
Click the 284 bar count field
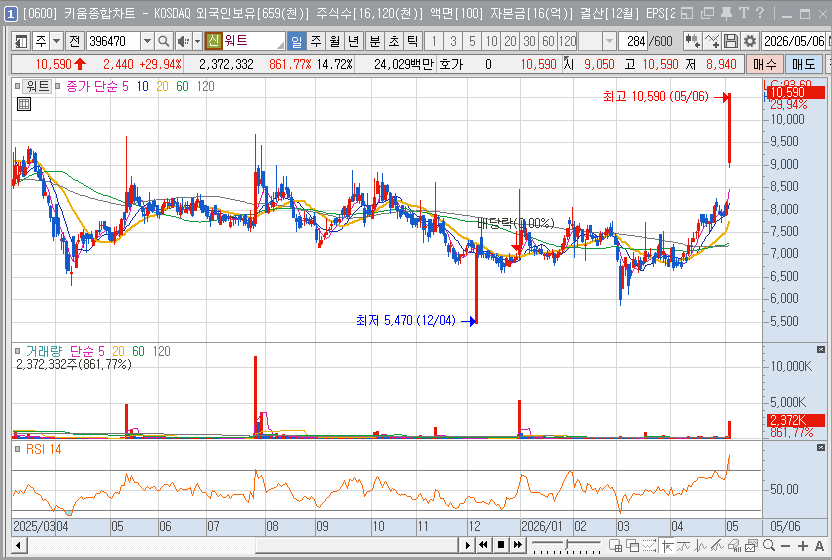coord(634,41)
